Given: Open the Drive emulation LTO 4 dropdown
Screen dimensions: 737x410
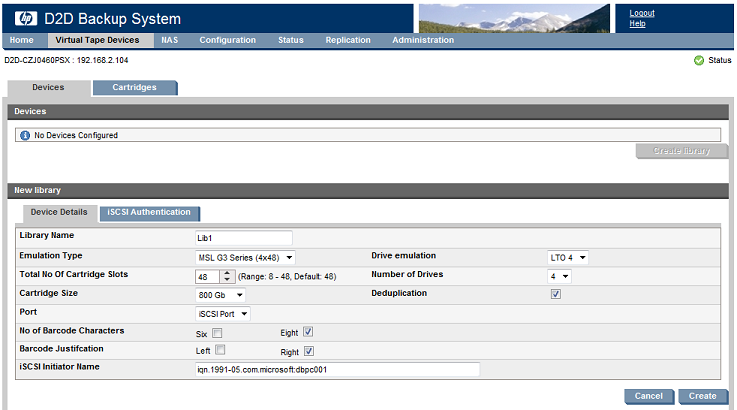Looking at the screenshot, I should [568, 258].
